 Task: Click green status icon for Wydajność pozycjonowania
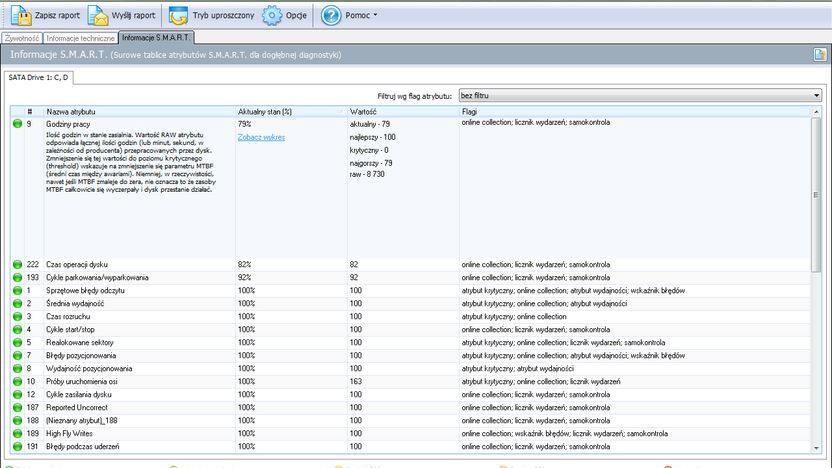[x=18, y=368]
